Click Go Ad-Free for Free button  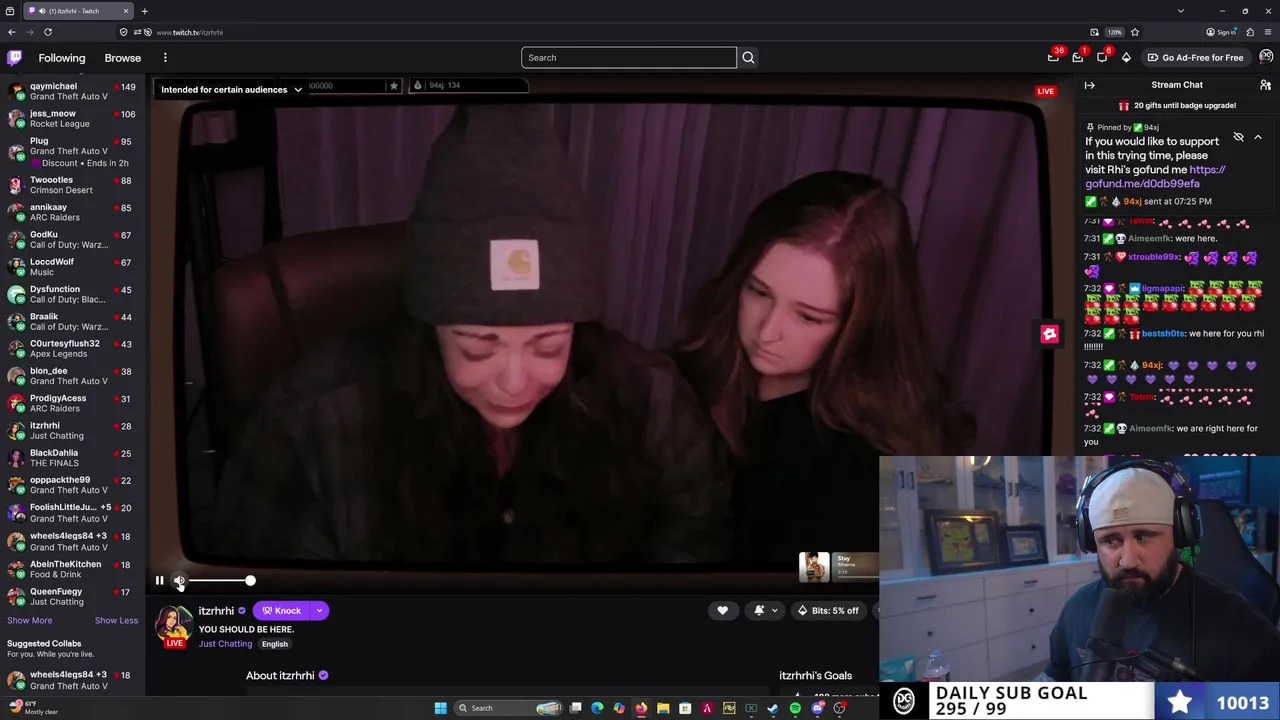point(1195,57)
